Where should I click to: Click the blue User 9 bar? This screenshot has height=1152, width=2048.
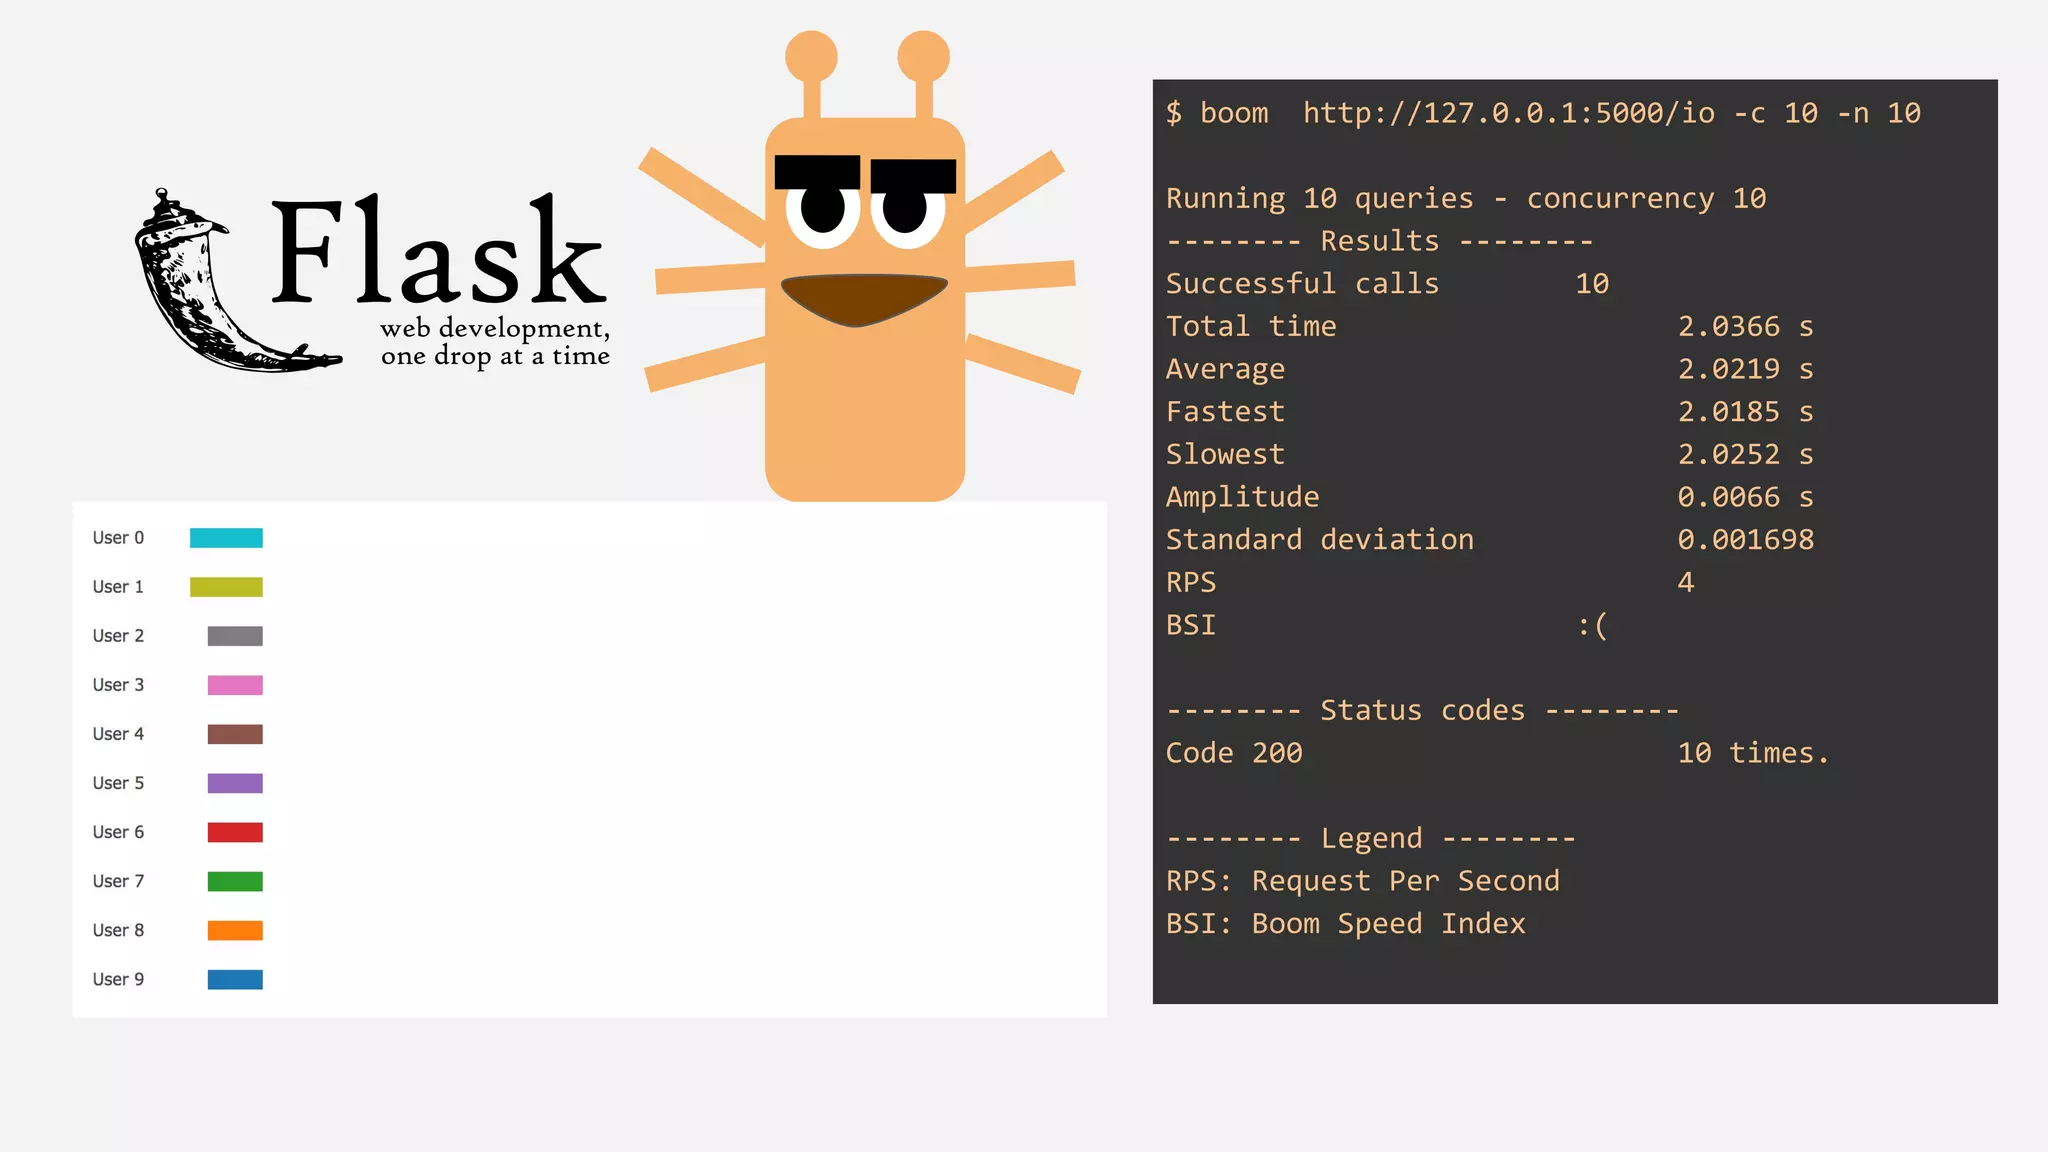pyautogui.click(x=235, y=979)
